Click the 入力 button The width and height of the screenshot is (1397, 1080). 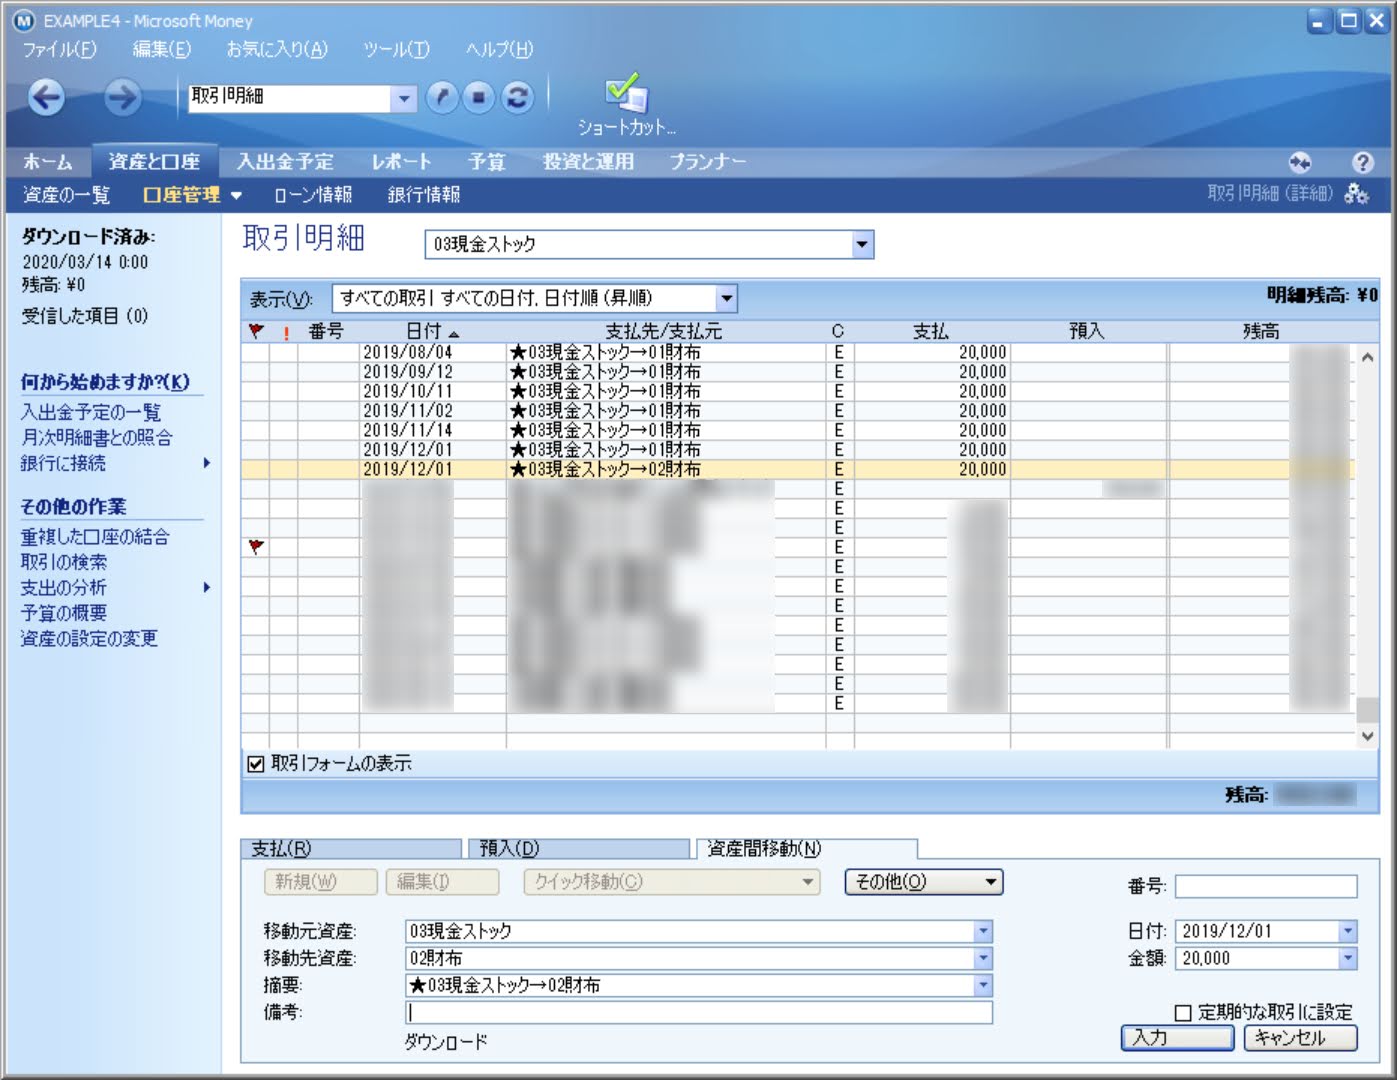pos(1178,1038)
